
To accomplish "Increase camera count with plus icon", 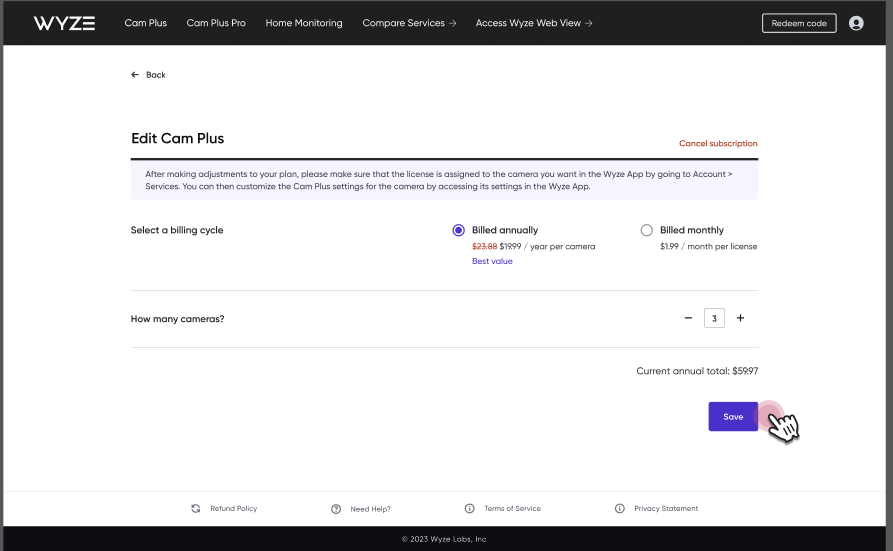I will [740, 318].
